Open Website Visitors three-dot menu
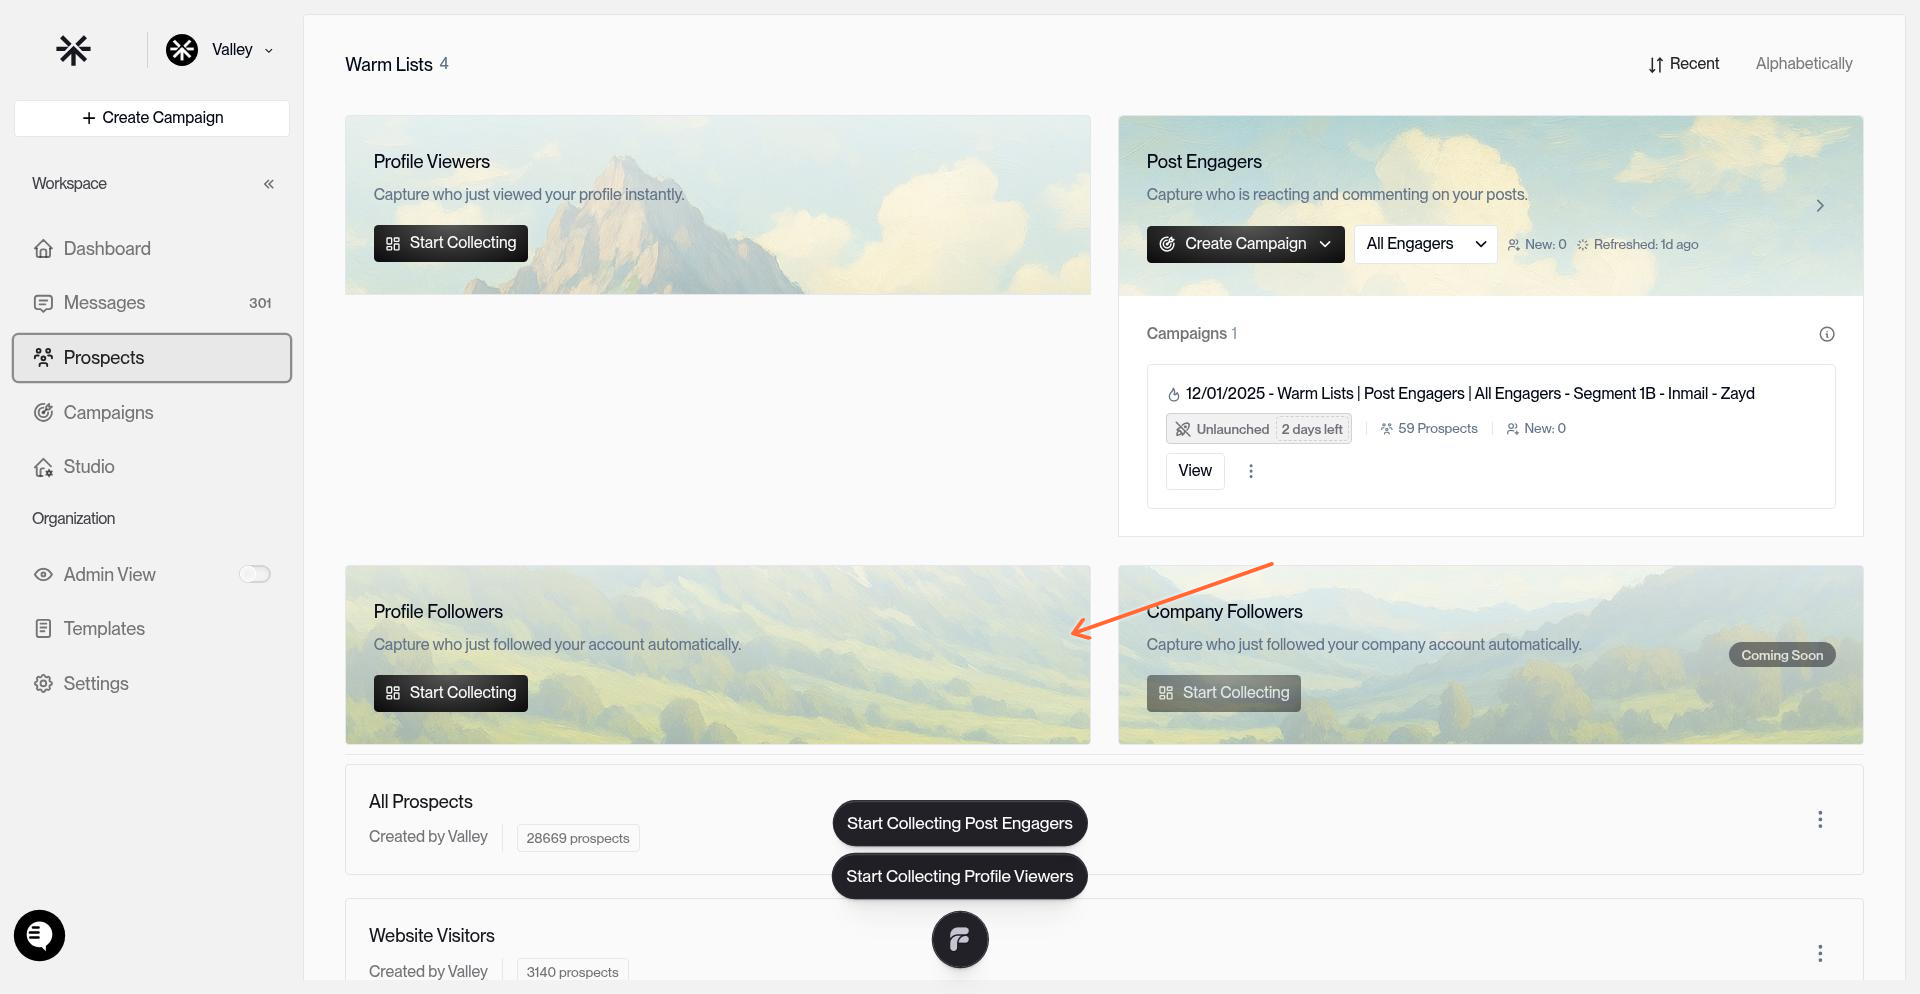This screenshot has width=1920, height=994. [1820, 954]
